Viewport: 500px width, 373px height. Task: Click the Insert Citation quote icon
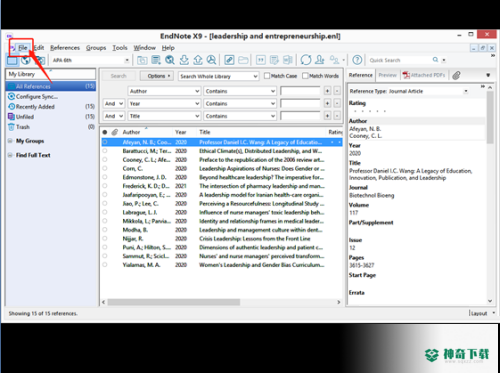[261, 60]
